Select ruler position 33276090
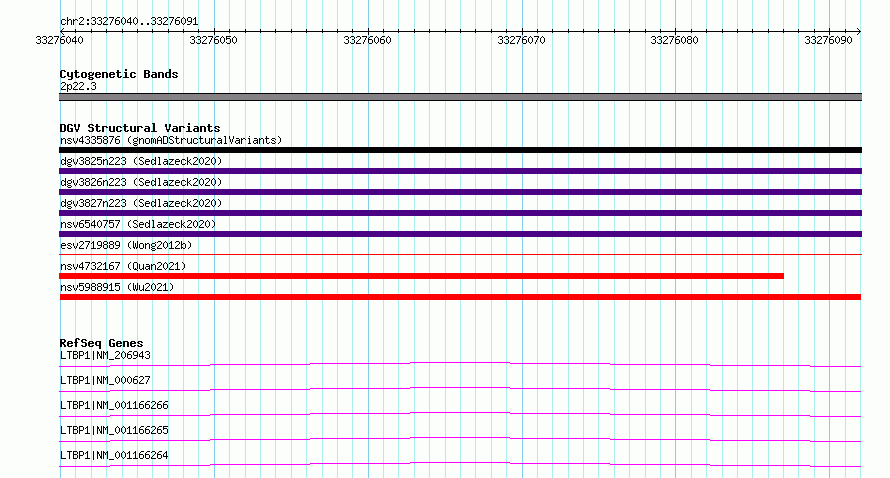890x478 pixels. 828,40
